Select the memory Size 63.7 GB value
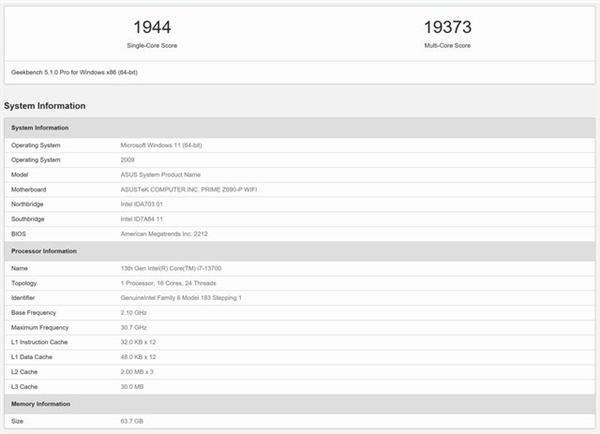The width and height of the screenshot is (600, 434). pyautogui.click(x=132, y=421)
